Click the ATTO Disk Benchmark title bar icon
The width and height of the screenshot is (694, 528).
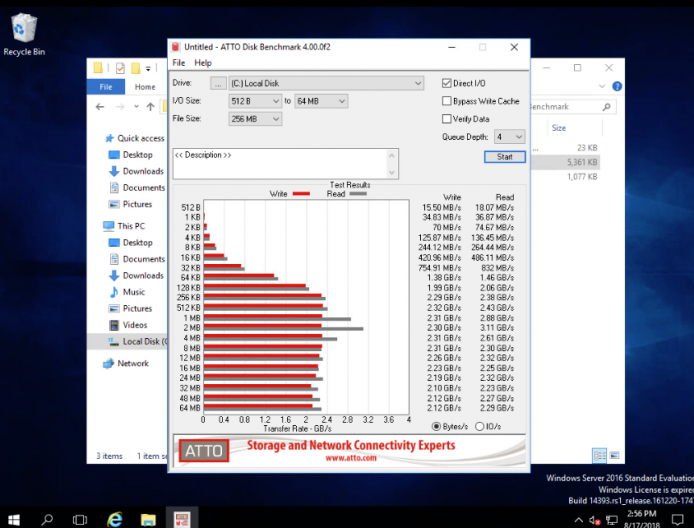pyautogui.click(x=176, y=47)
